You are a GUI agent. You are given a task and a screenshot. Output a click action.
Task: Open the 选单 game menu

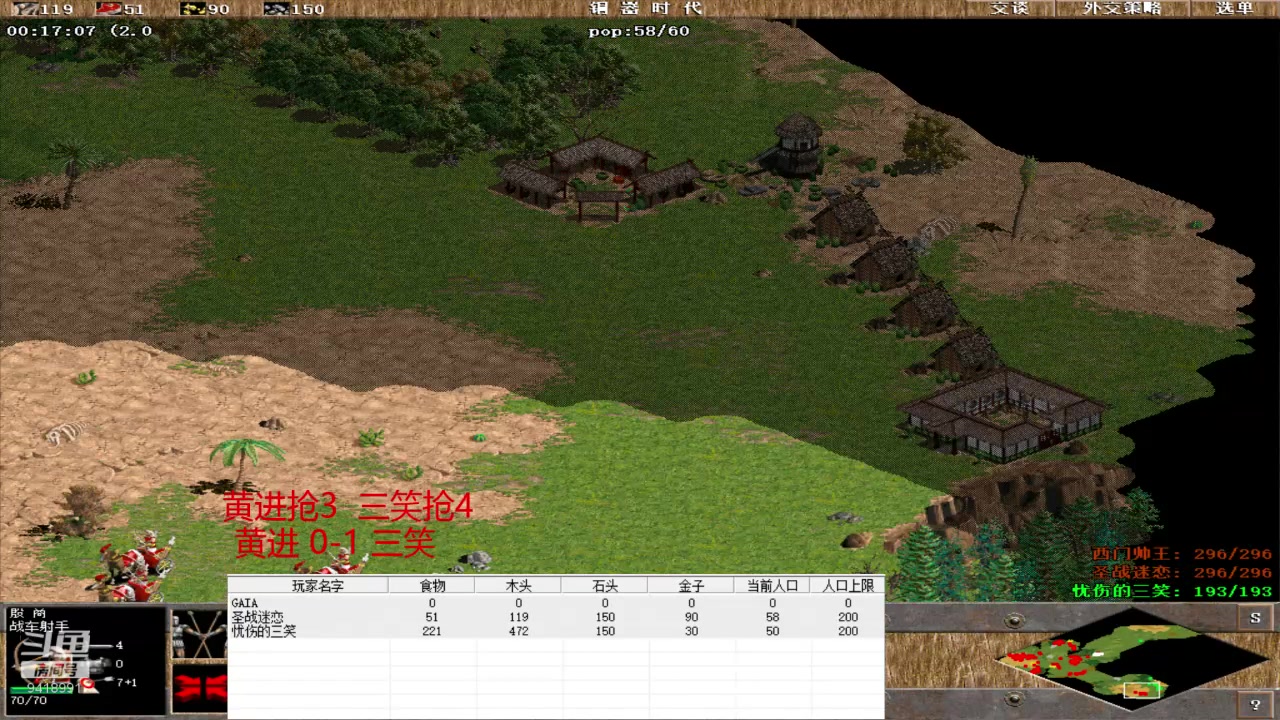1234,8
